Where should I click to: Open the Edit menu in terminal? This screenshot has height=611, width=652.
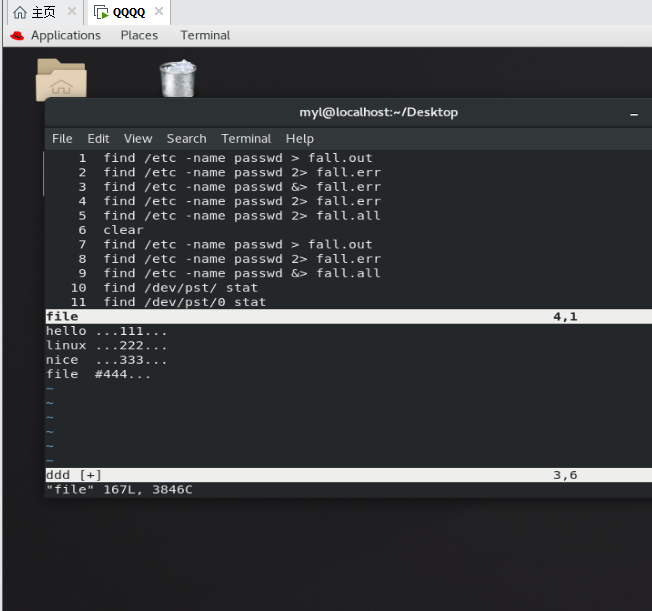98,139
